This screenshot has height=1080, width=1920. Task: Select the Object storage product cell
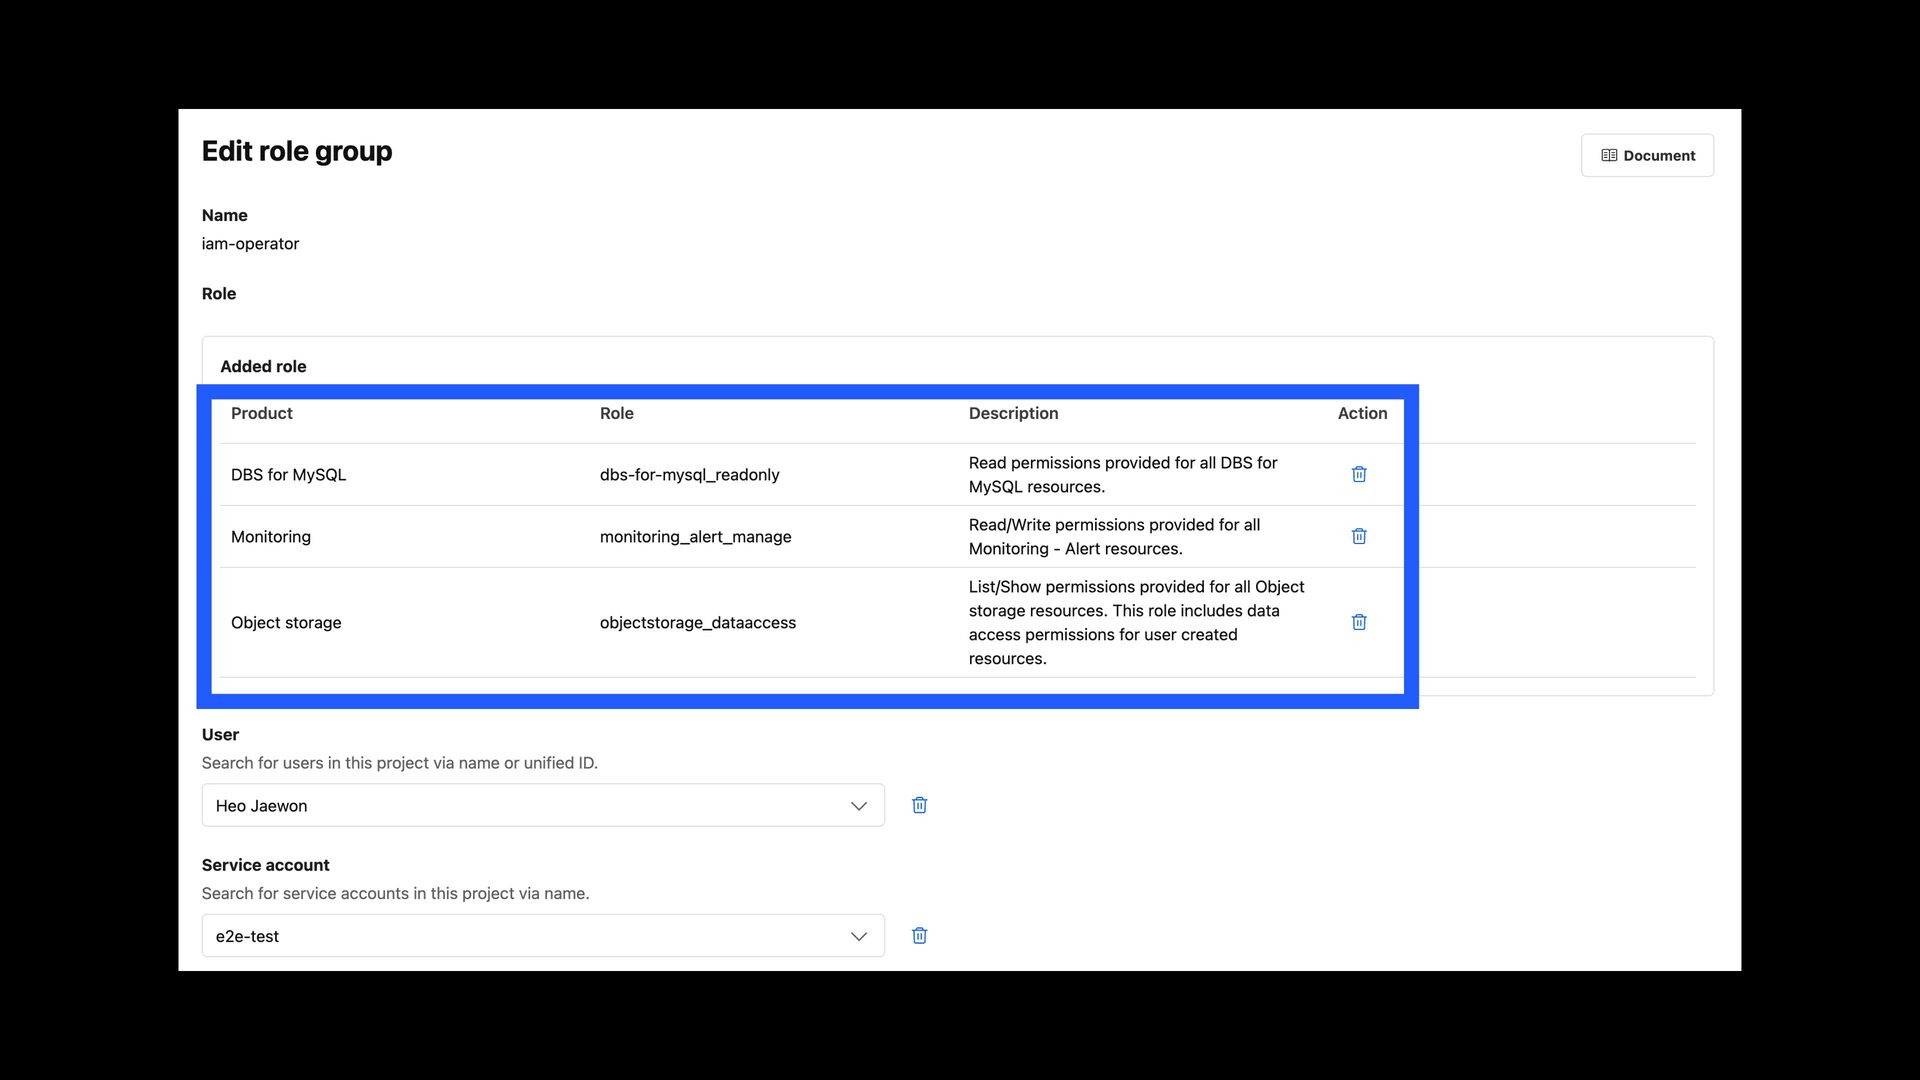(x=286, y=623)
